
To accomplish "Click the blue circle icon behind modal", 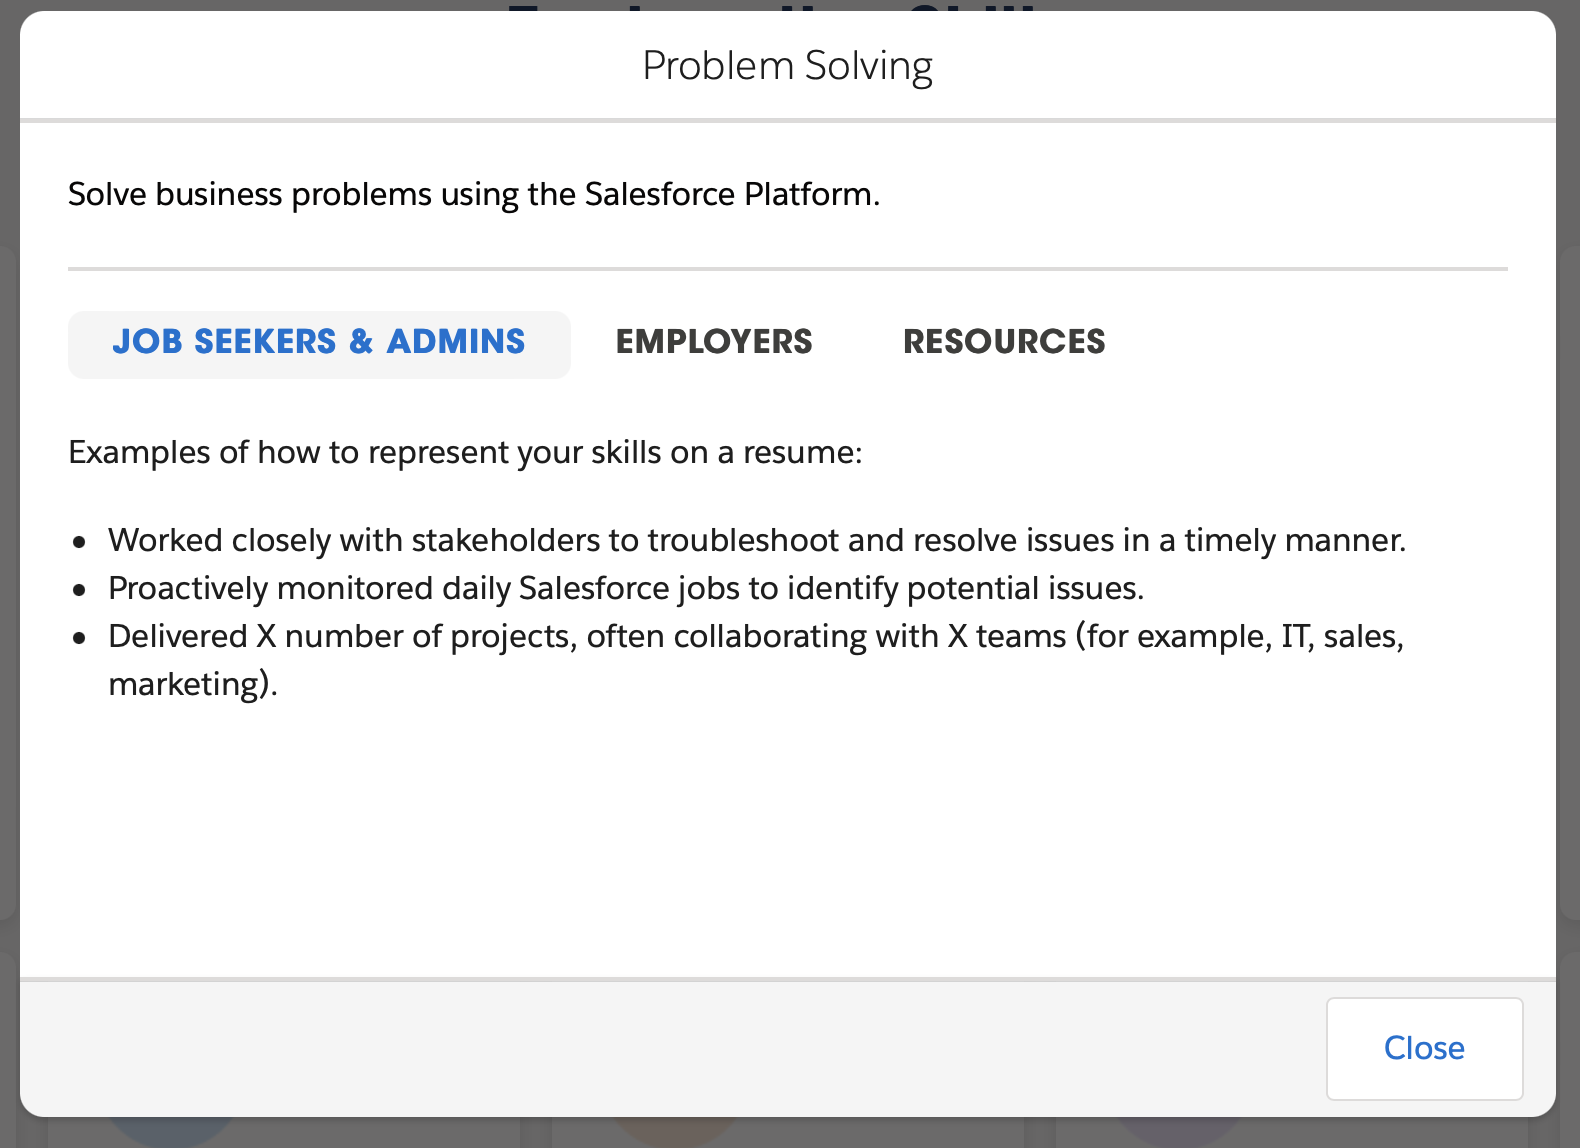I will click(170, 1132).
